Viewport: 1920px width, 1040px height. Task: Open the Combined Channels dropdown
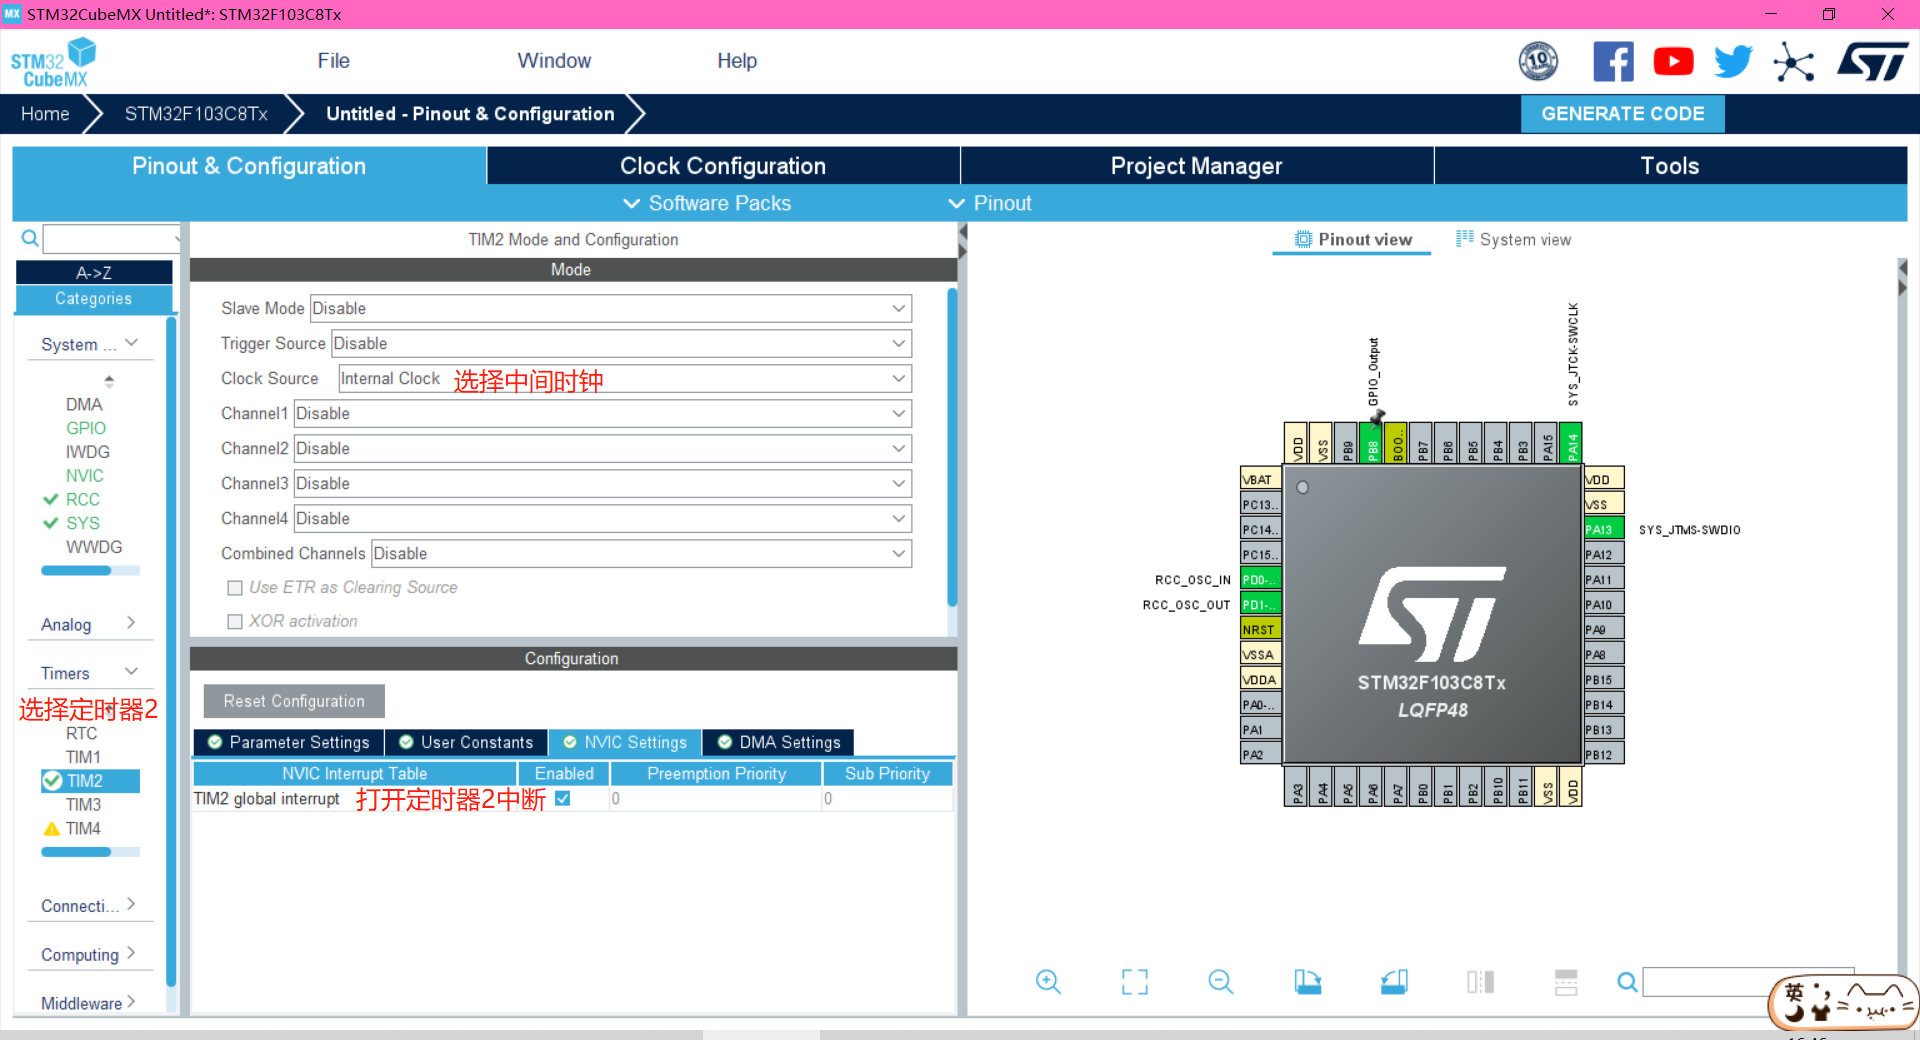tap(641, 553)
